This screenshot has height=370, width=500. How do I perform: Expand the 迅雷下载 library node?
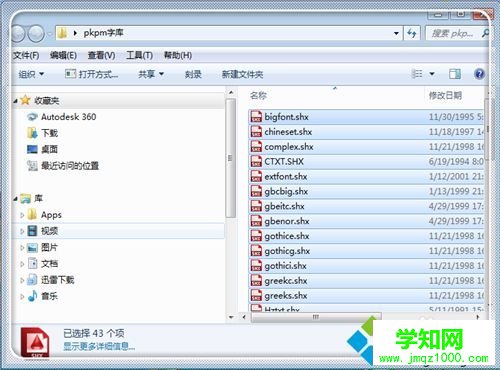pos(22,280)
